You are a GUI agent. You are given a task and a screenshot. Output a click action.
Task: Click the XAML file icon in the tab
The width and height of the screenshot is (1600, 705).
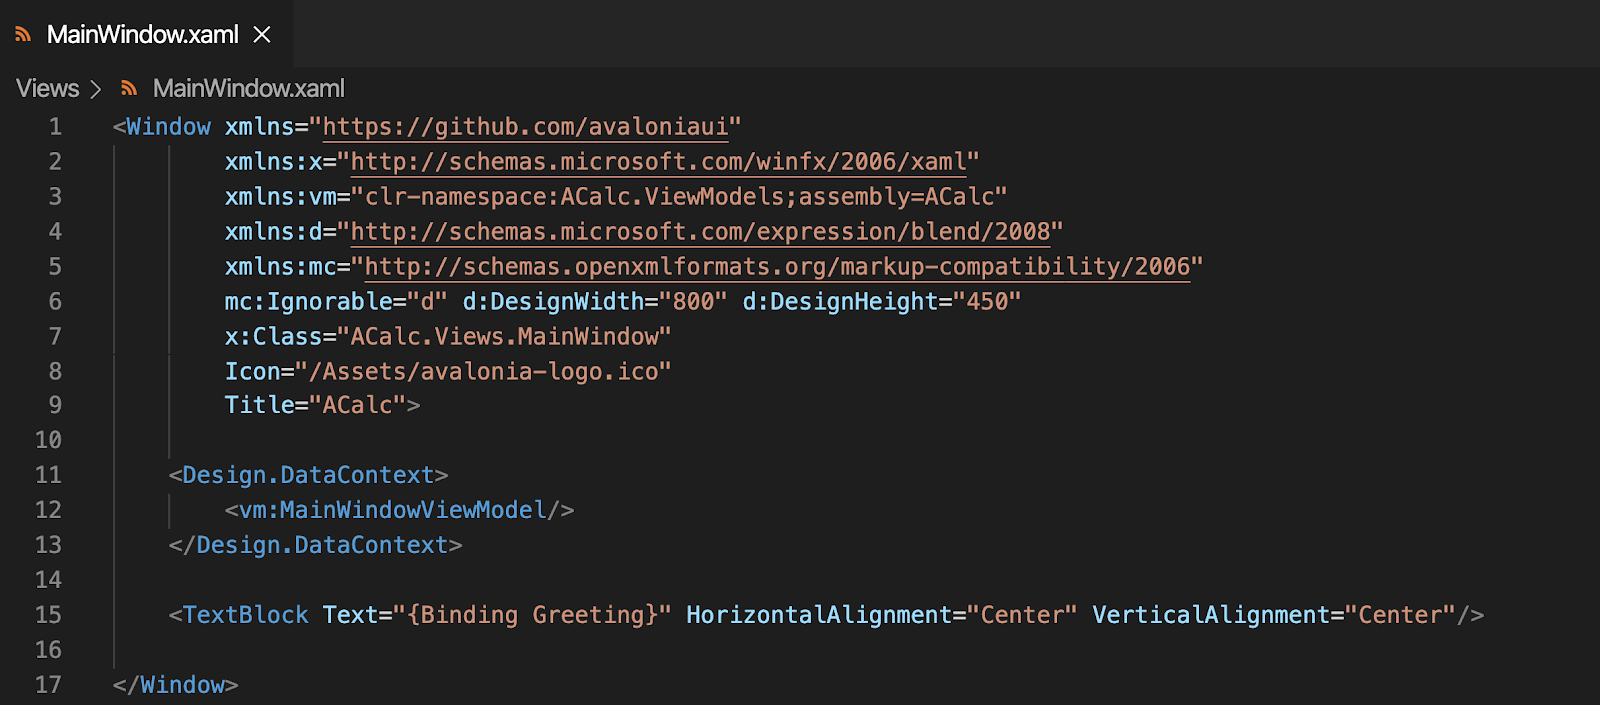click(x=23, y=35)
